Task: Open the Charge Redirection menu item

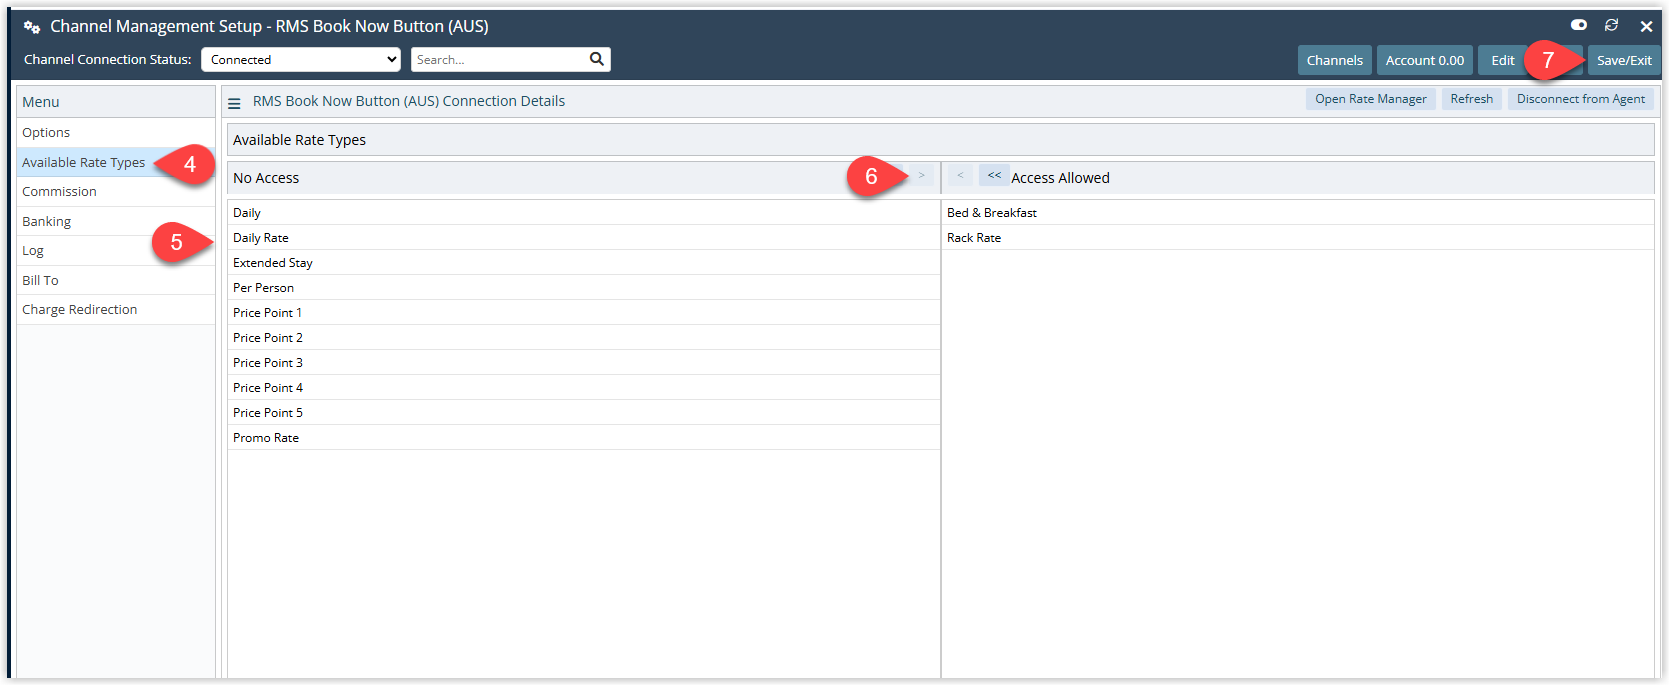Action: tap(116, 310)
